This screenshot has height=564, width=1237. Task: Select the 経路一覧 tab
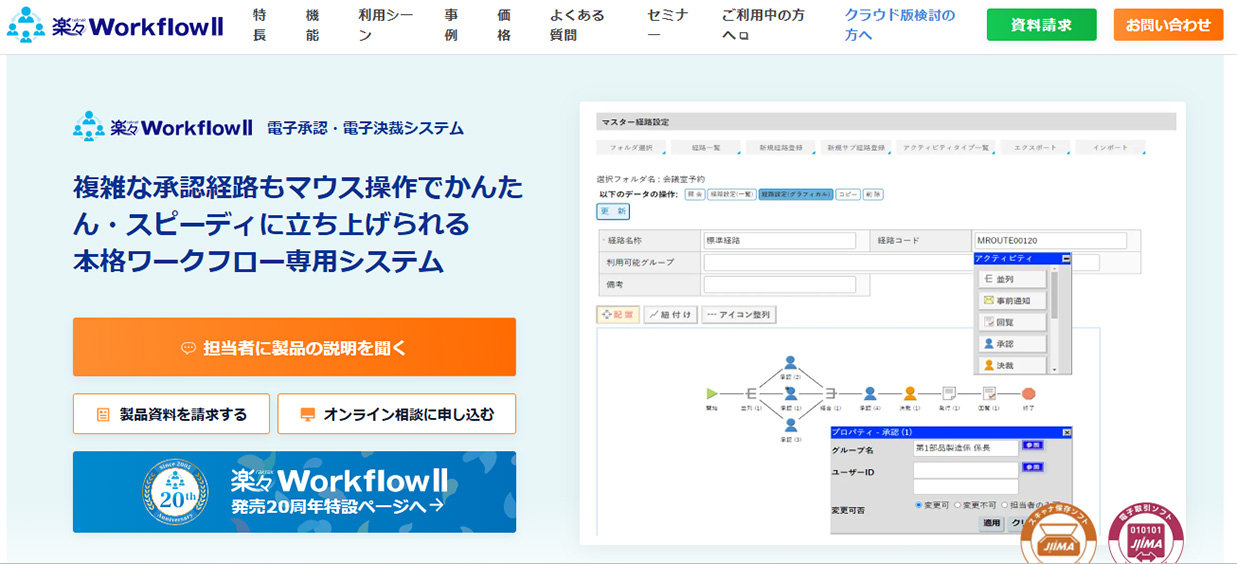(x=705, y=148)
